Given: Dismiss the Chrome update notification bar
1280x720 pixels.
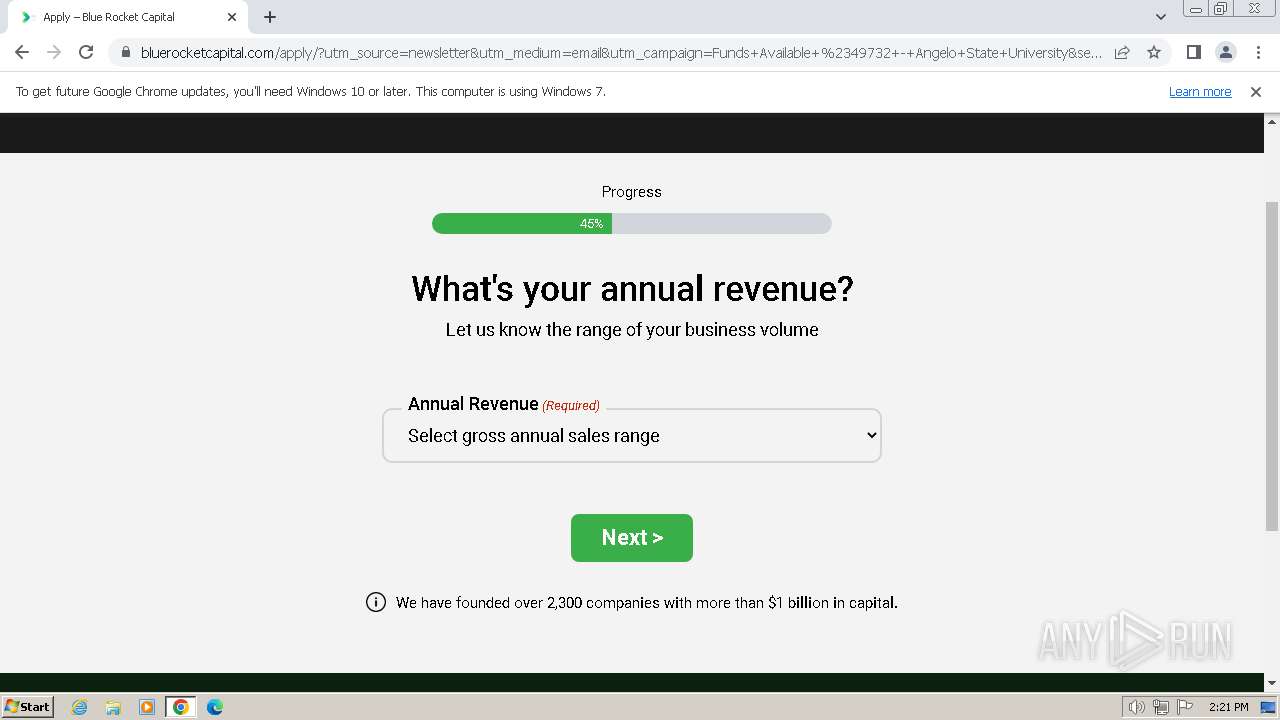Looking at the screenshot, I should (x=1256, y=92).
